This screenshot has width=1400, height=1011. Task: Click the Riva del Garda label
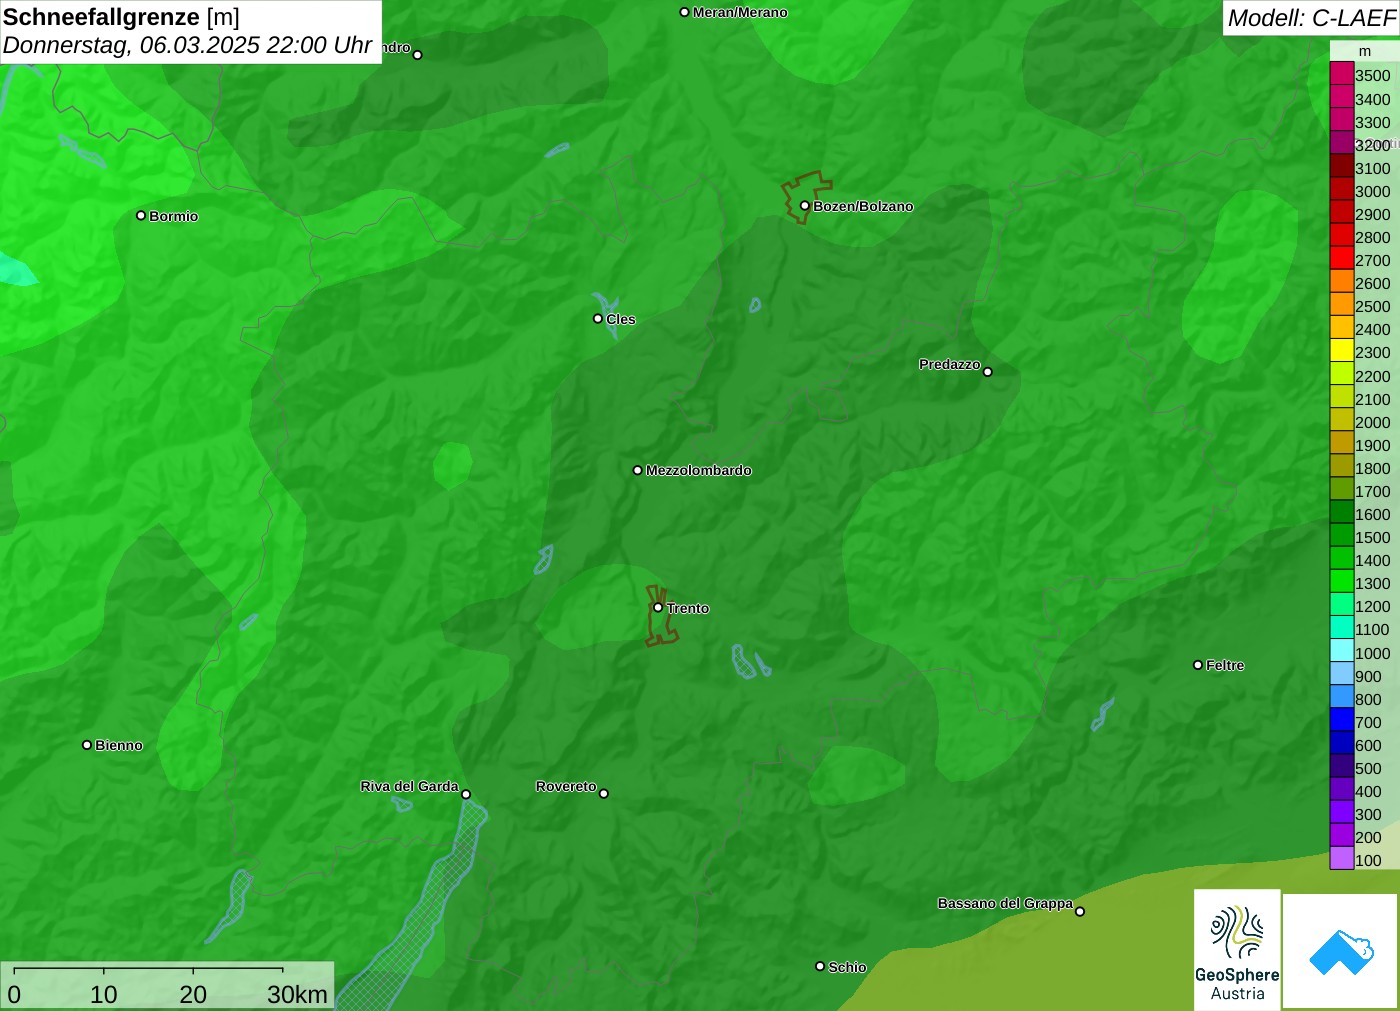[x=410, y=786]
